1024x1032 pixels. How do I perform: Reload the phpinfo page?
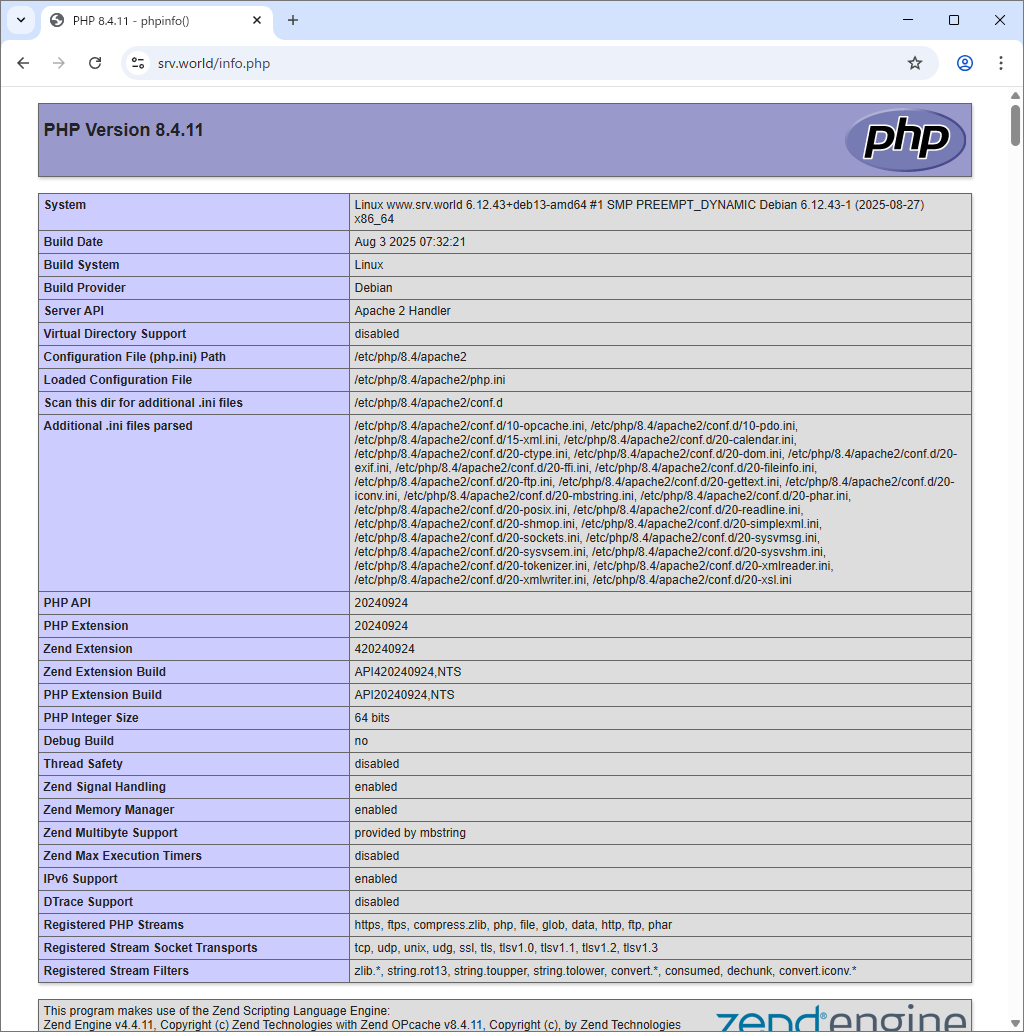click(x=95, y=63)
